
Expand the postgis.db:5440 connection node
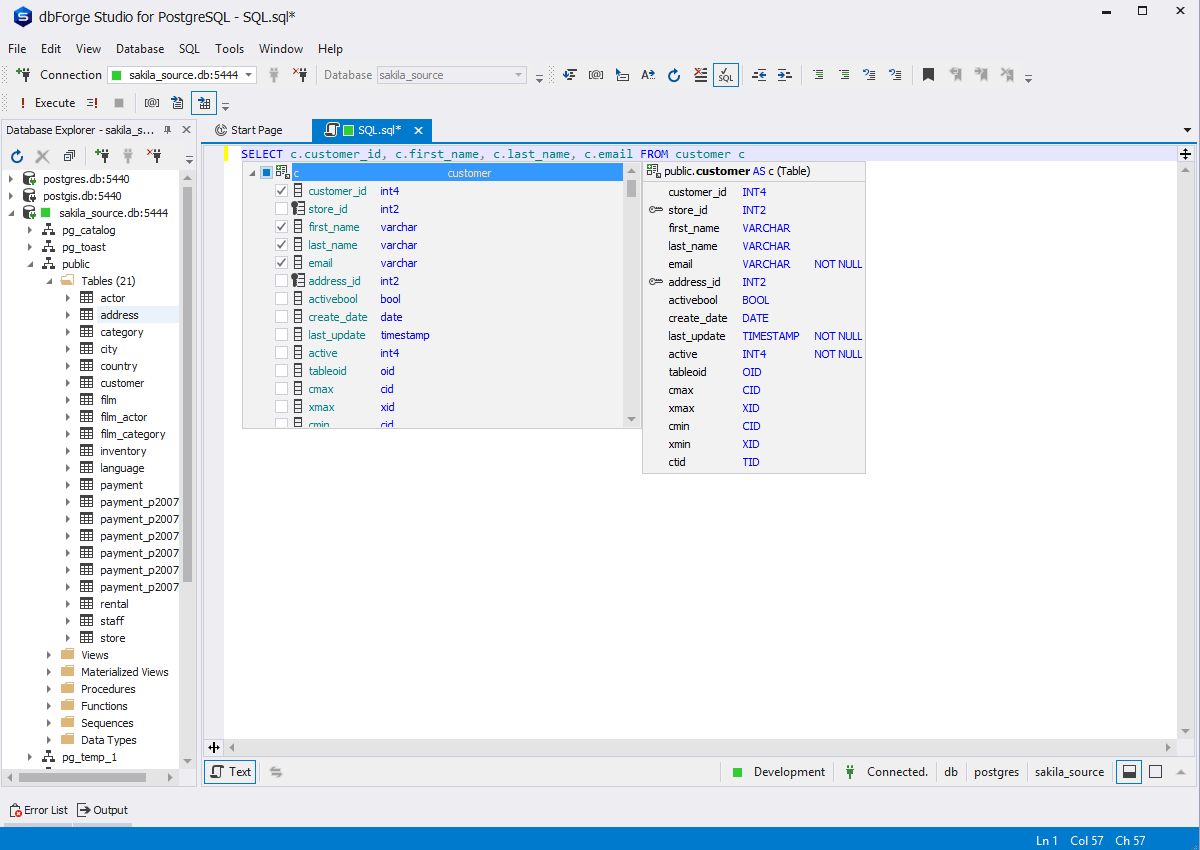coord(11,196)
